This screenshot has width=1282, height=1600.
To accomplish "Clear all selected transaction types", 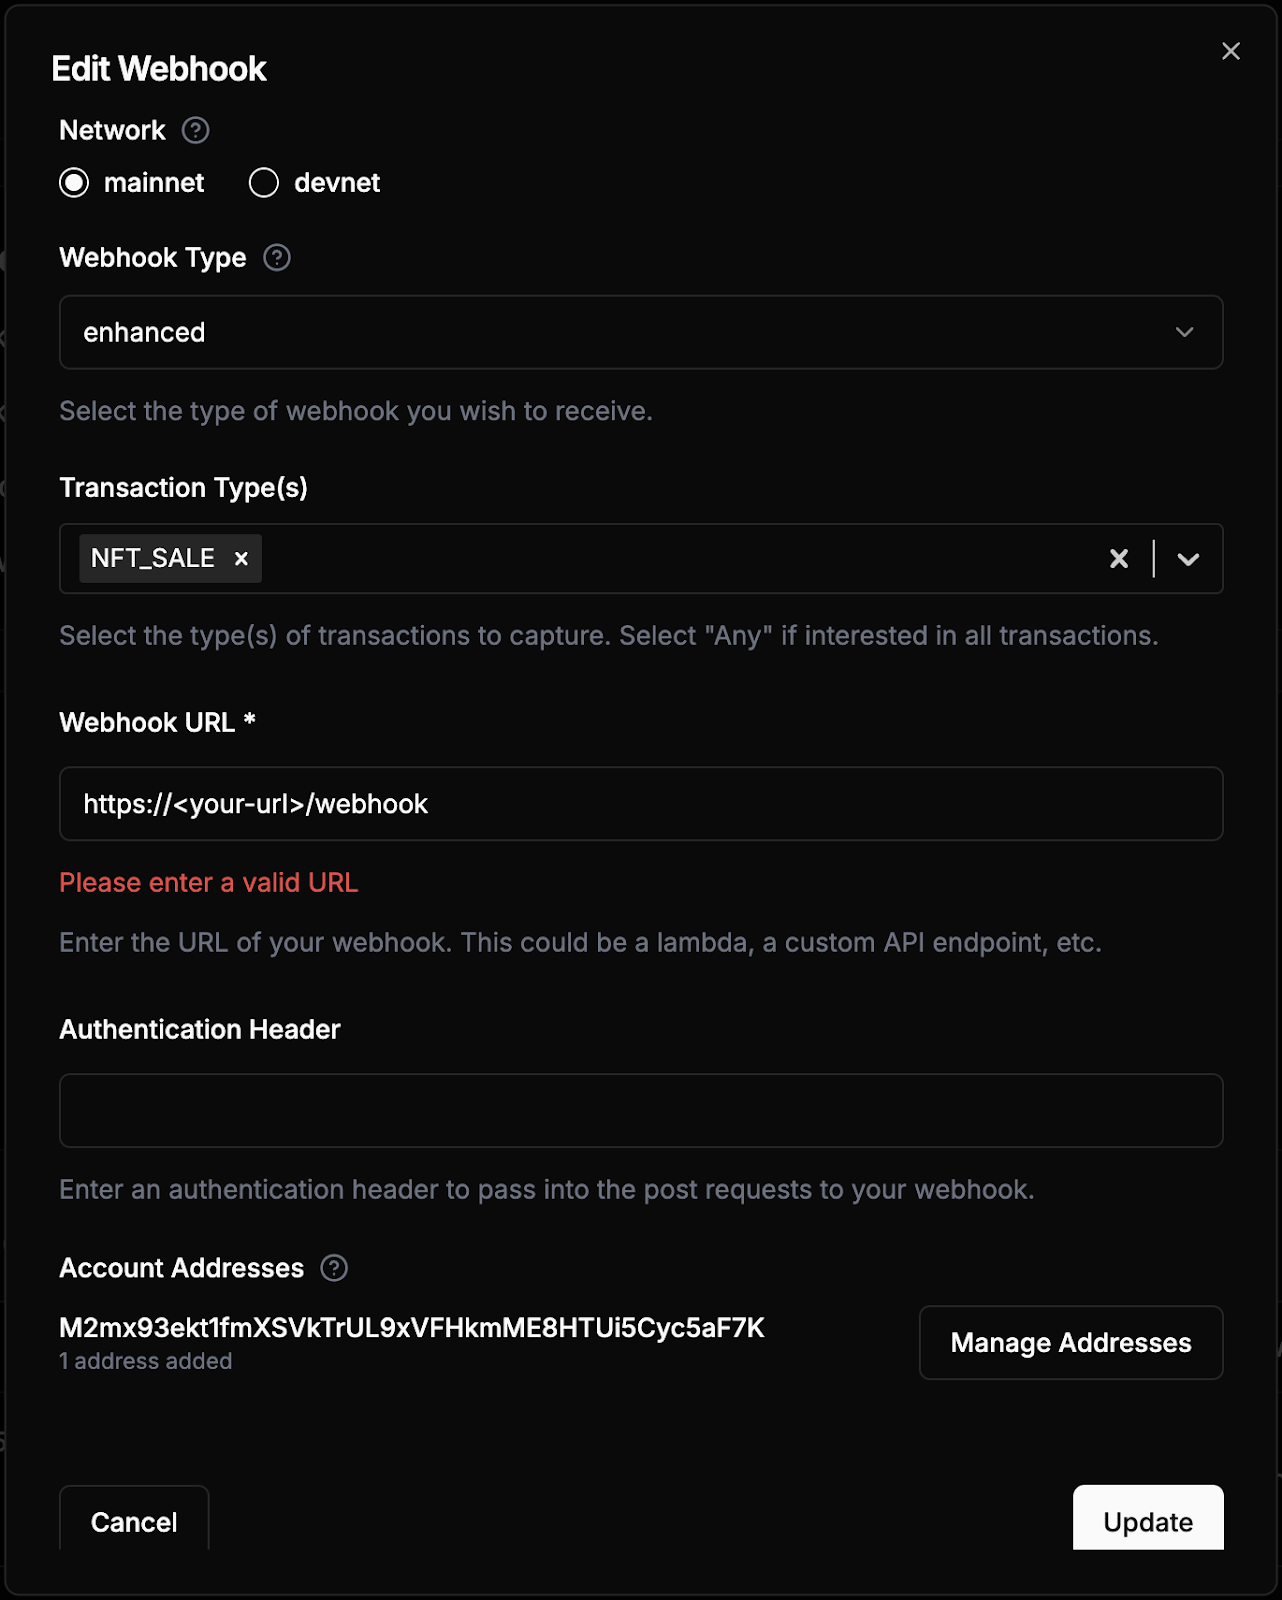I will pos(1119,559).
